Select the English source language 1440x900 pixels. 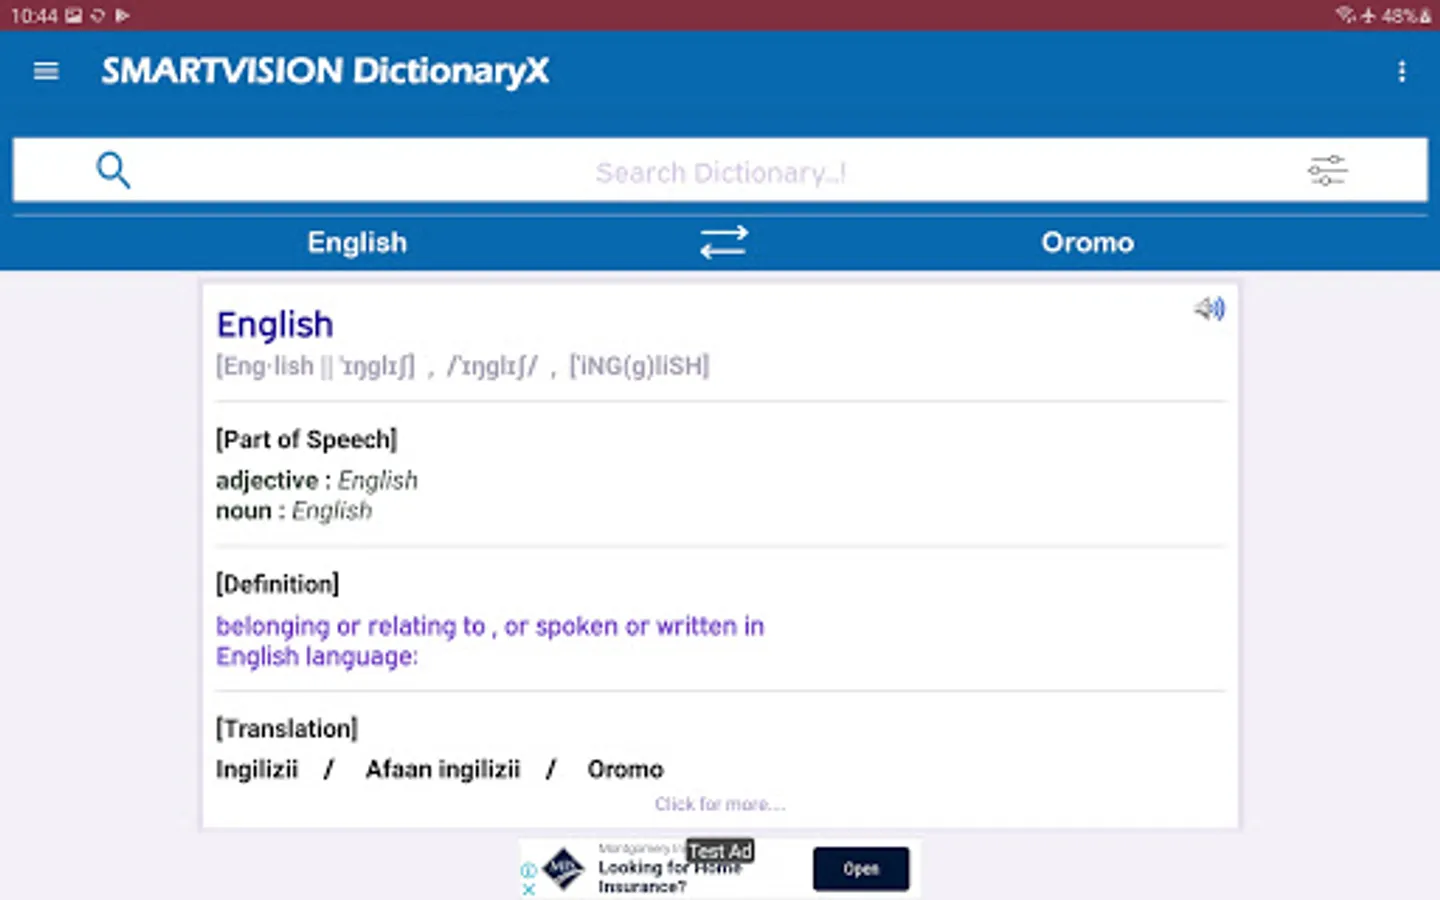[357, 242]
